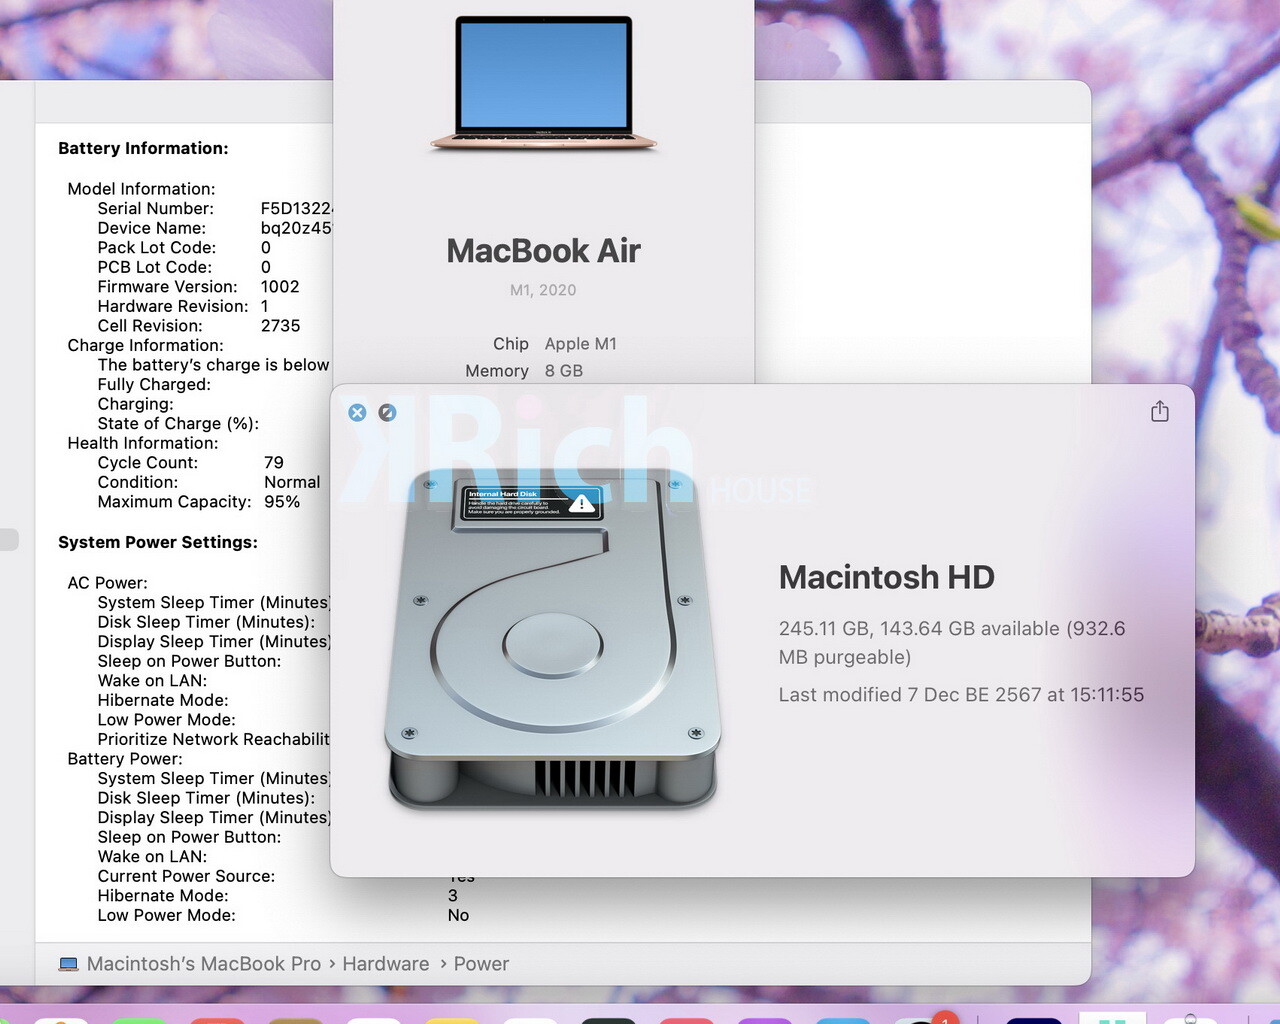Click Cycle Count value 79

(274, 462)
